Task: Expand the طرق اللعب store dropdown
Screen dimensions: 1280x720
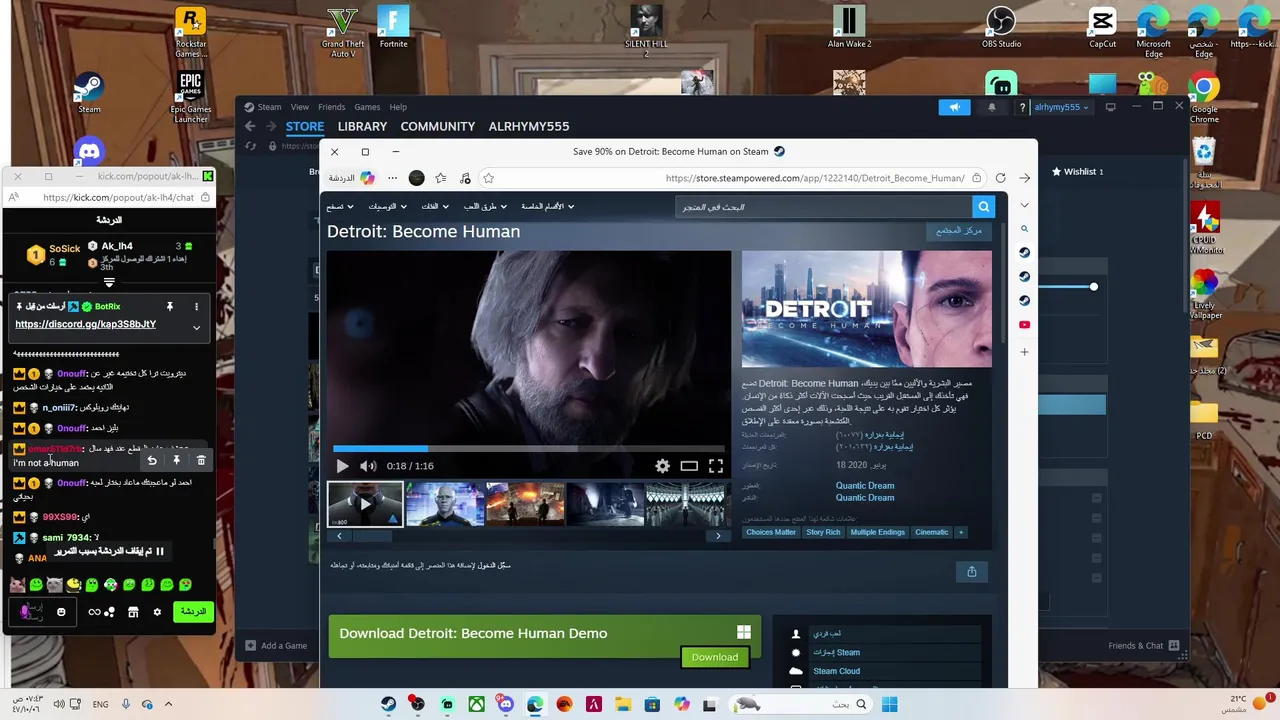Action: point(484,207)
